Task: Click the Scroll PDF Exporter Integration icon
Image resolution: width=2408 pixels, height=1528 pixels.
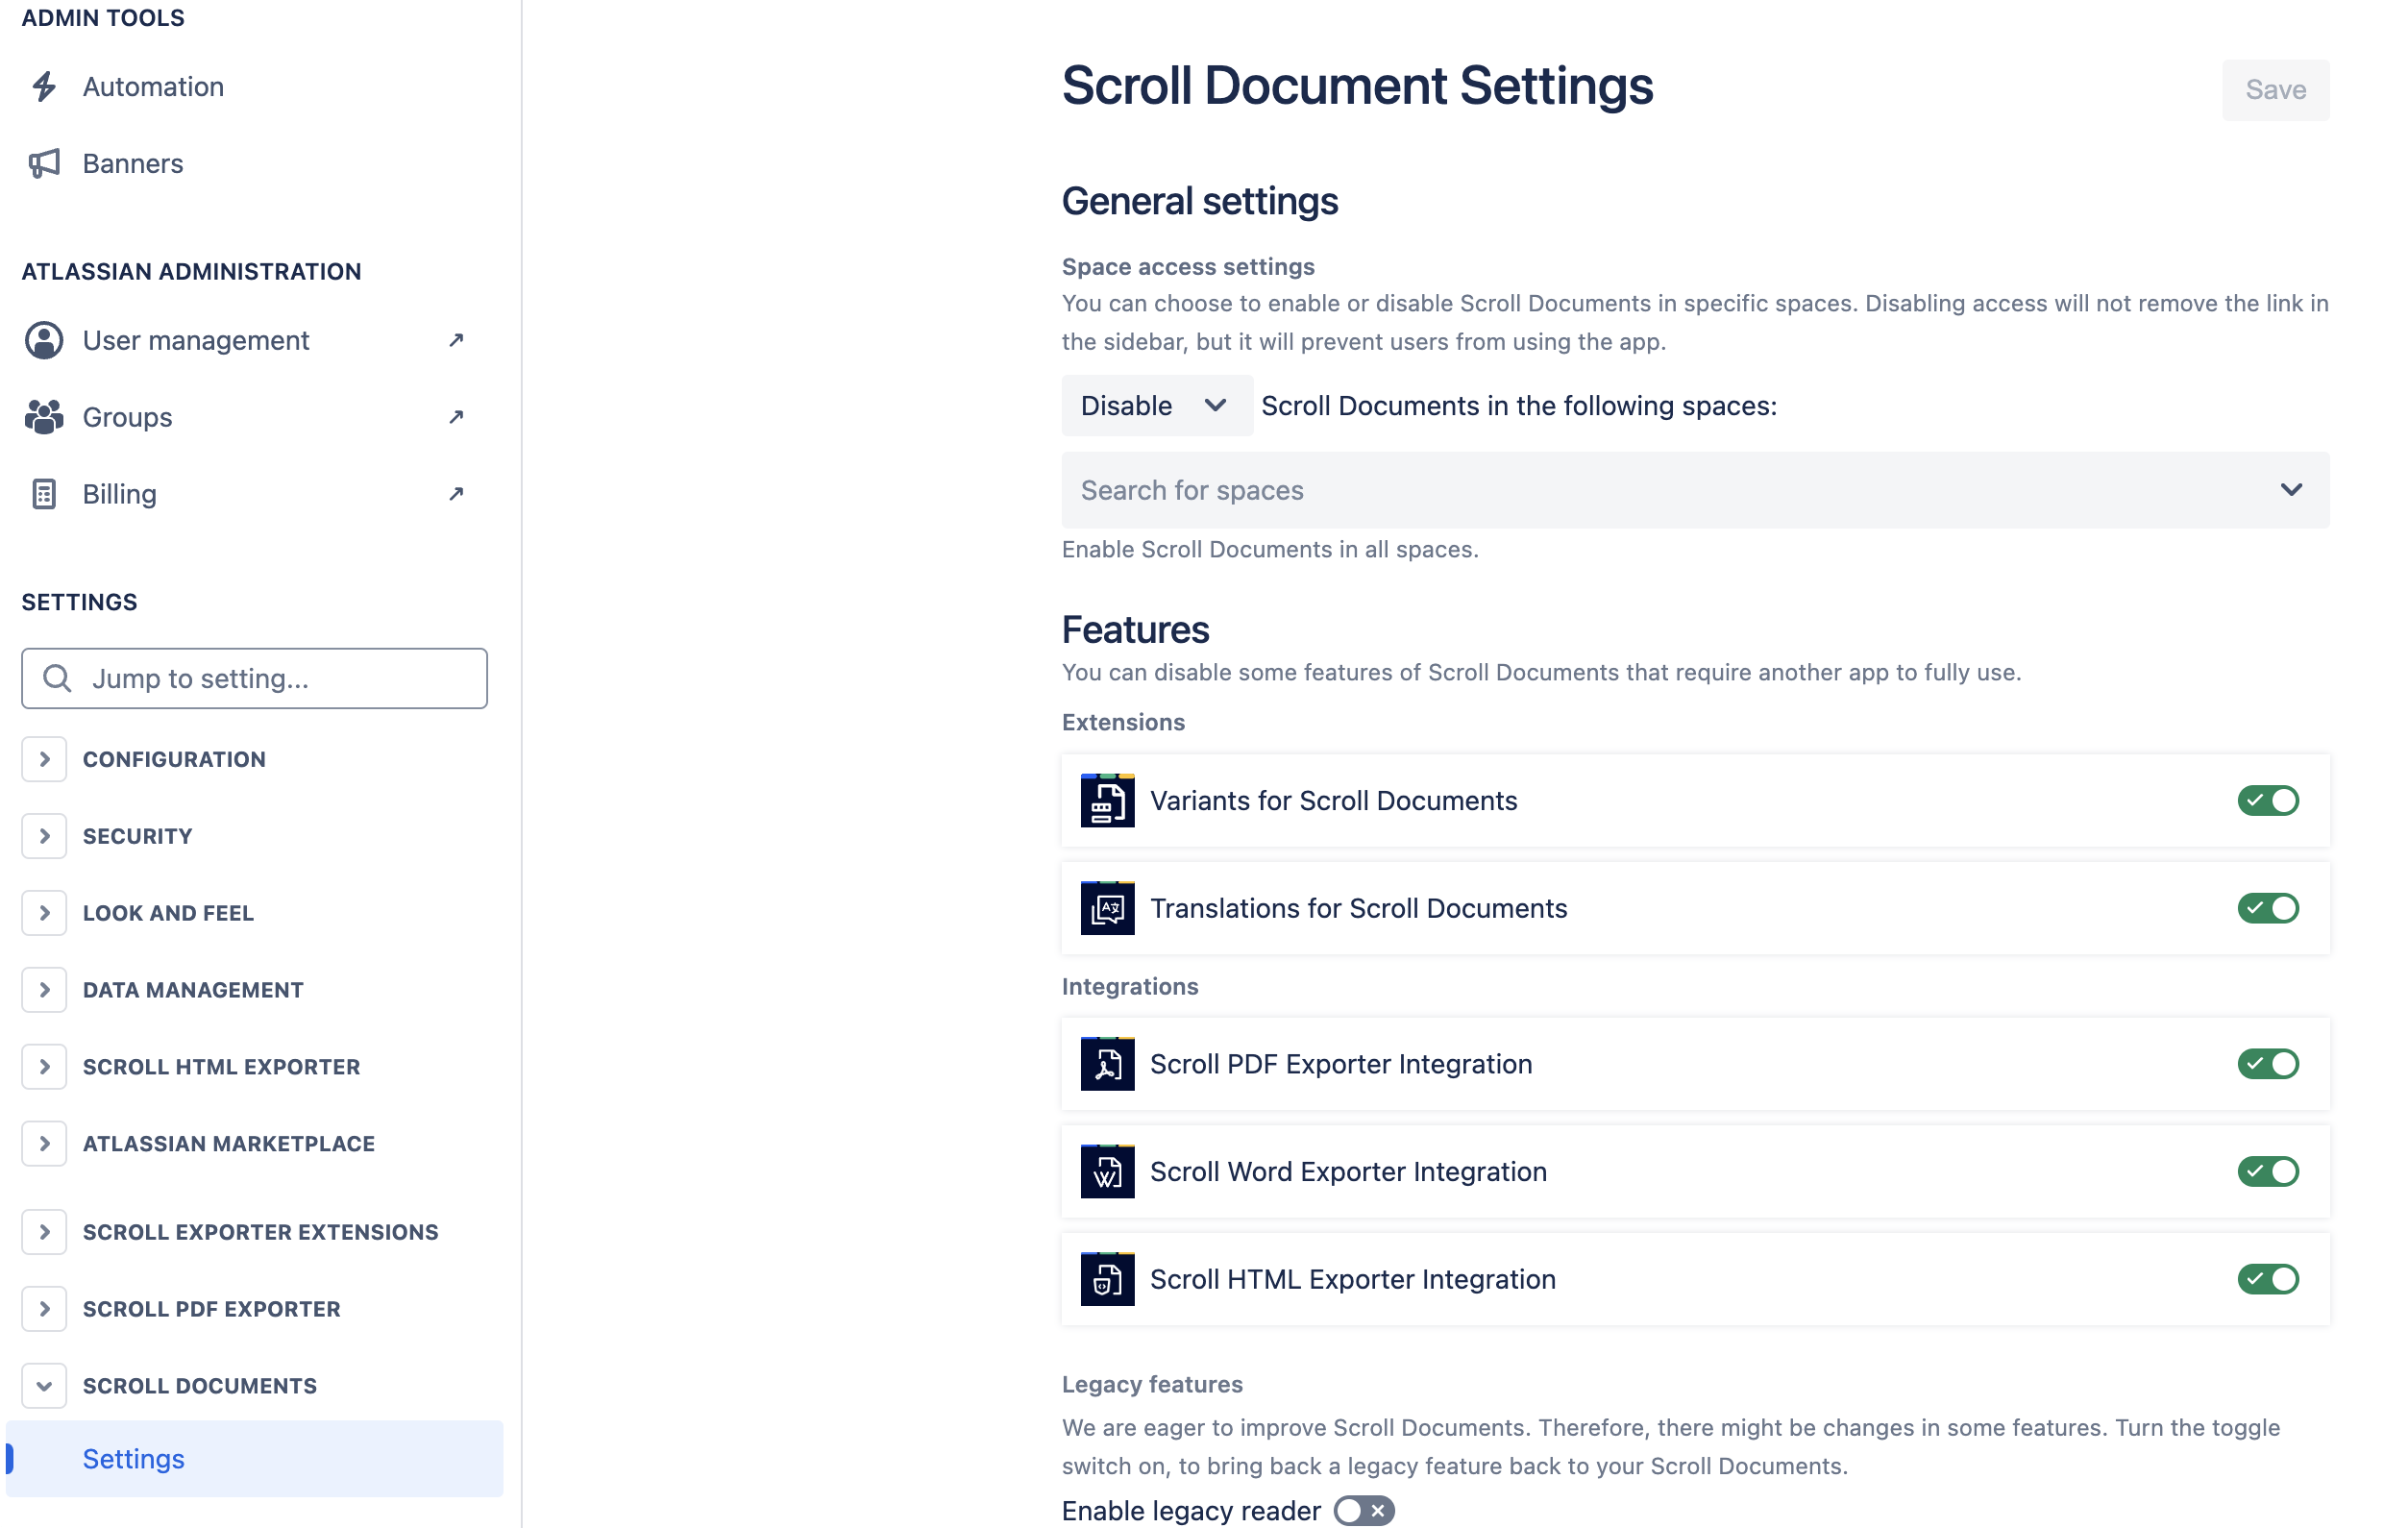Action: click(1107, 1064)
